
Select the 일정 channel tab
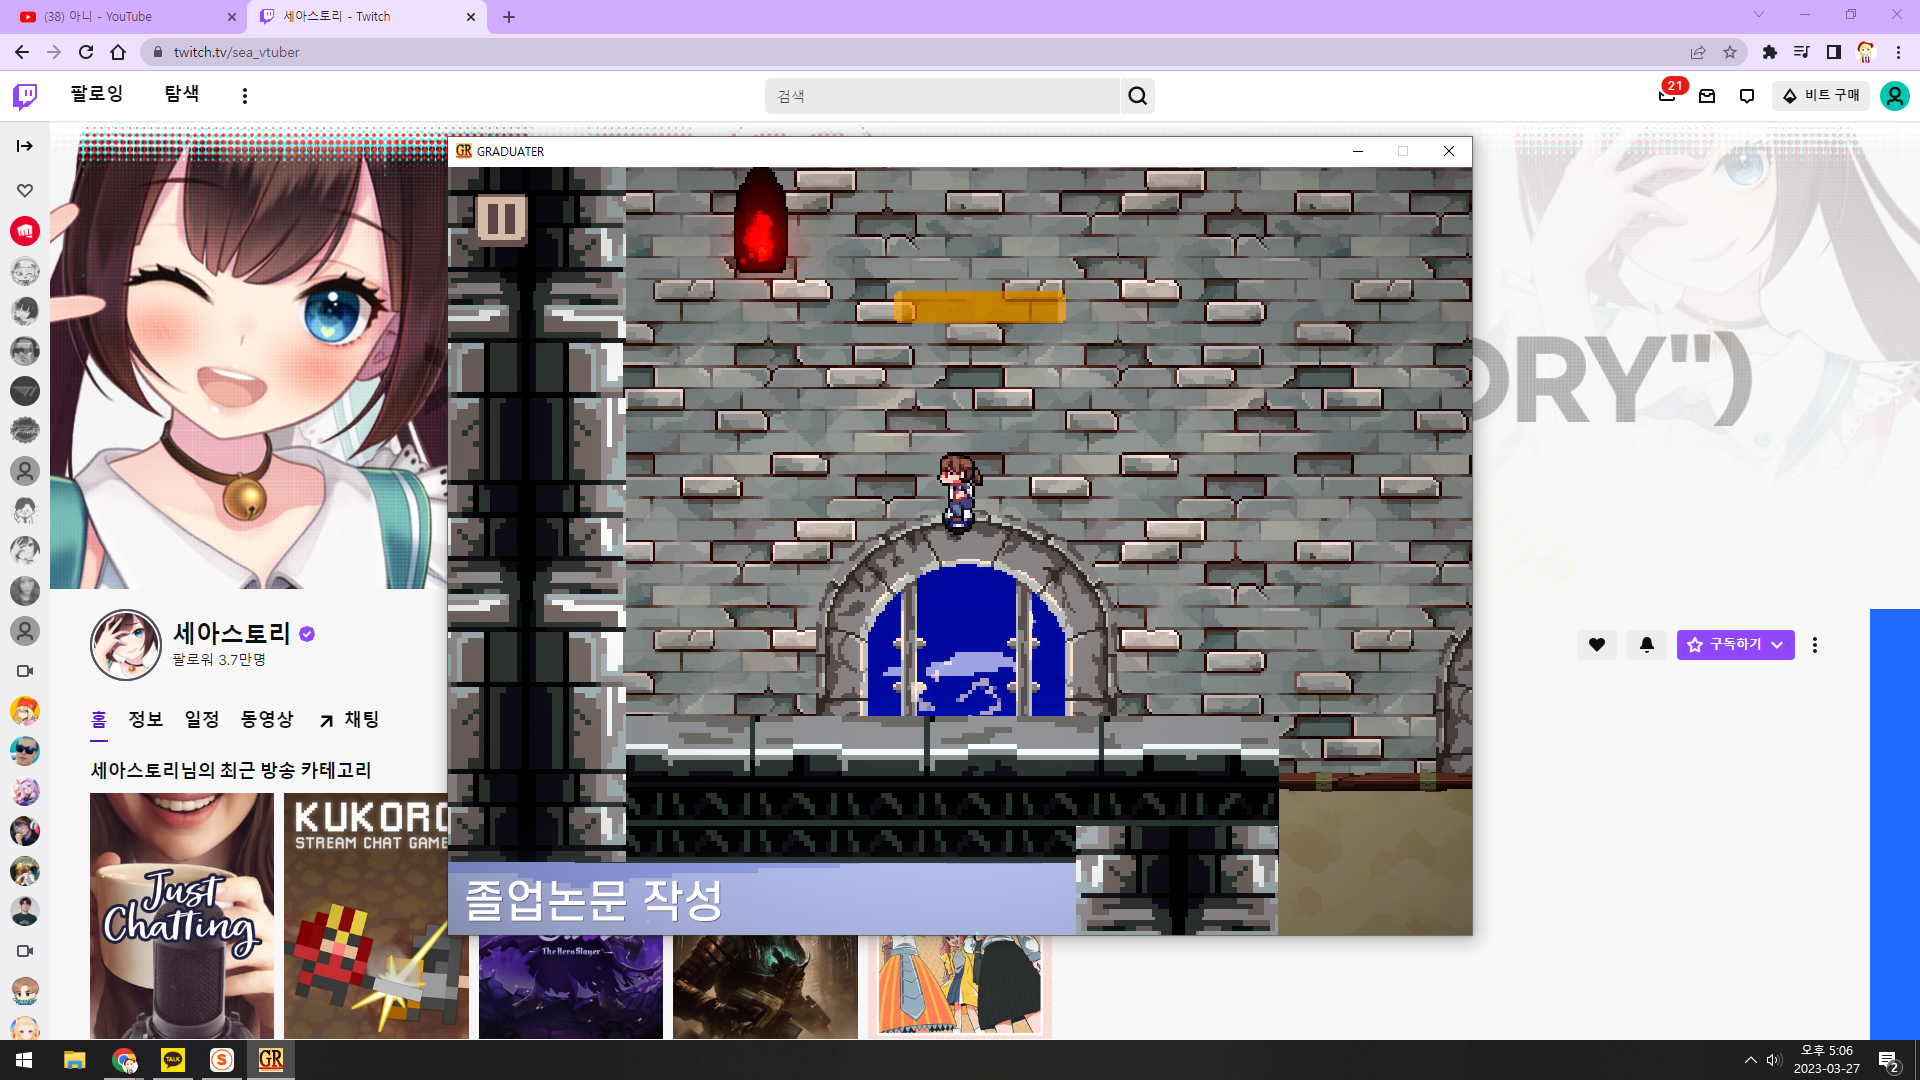point(202,719)
